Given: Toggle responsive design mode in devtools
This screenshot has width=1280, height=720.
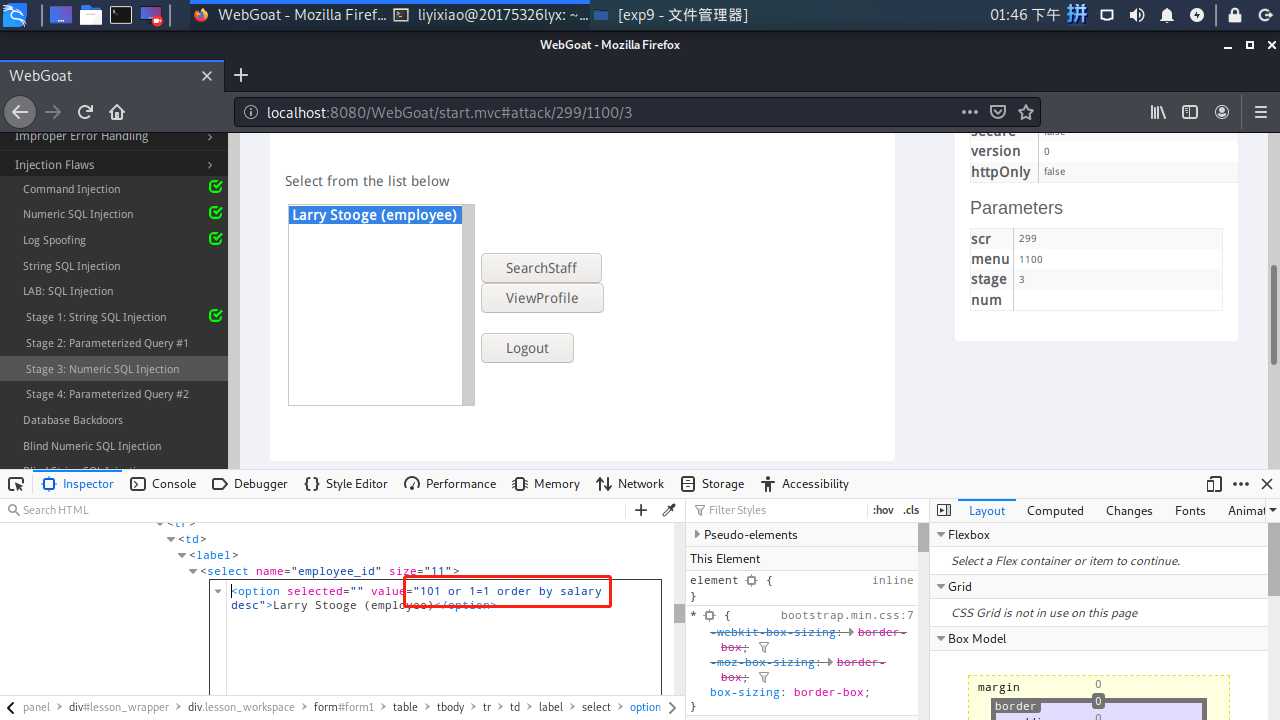Looking at the screenshot, I should coord(1214,484).
